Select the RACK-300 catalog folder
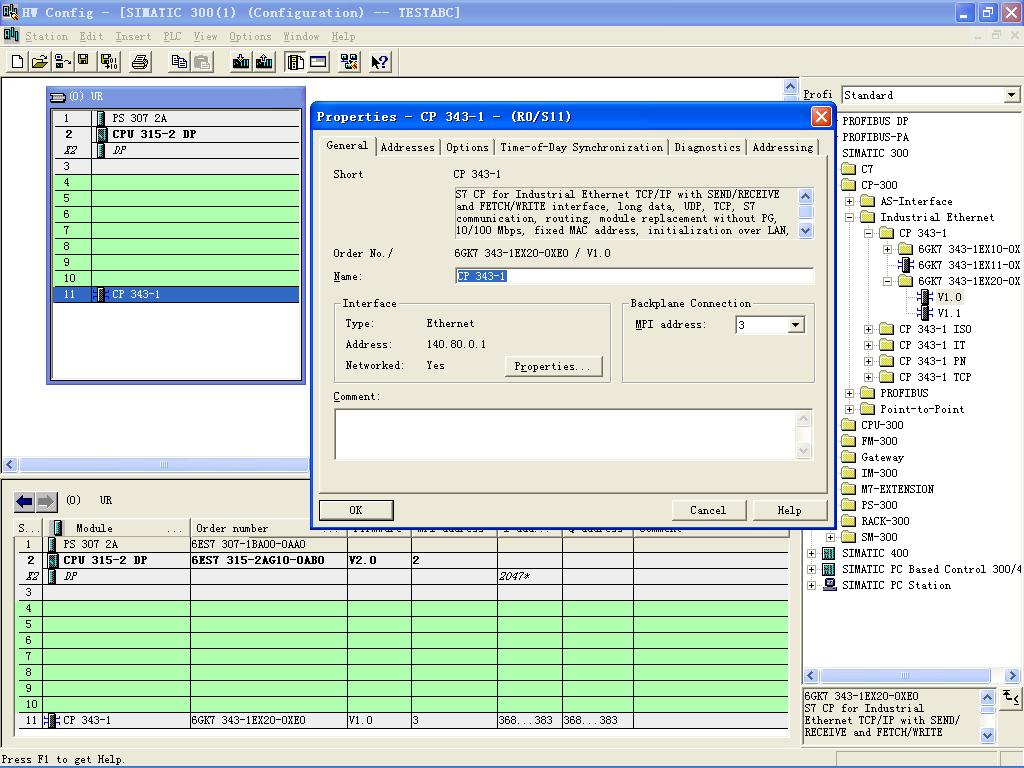The width and height of the screenshot is (1024, 768). (885, 521)
